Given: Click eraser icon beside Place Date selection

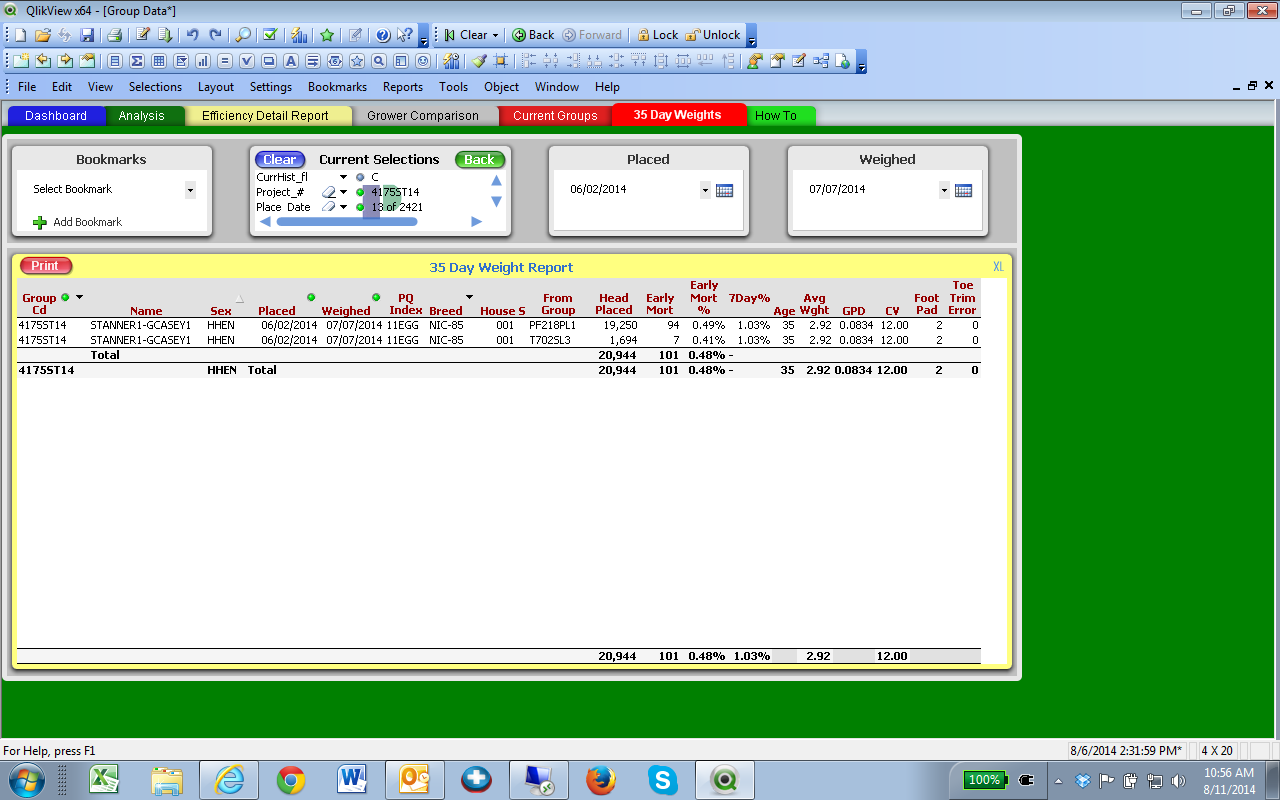Looking at the screenshot, I should click(x=328, y=207).
